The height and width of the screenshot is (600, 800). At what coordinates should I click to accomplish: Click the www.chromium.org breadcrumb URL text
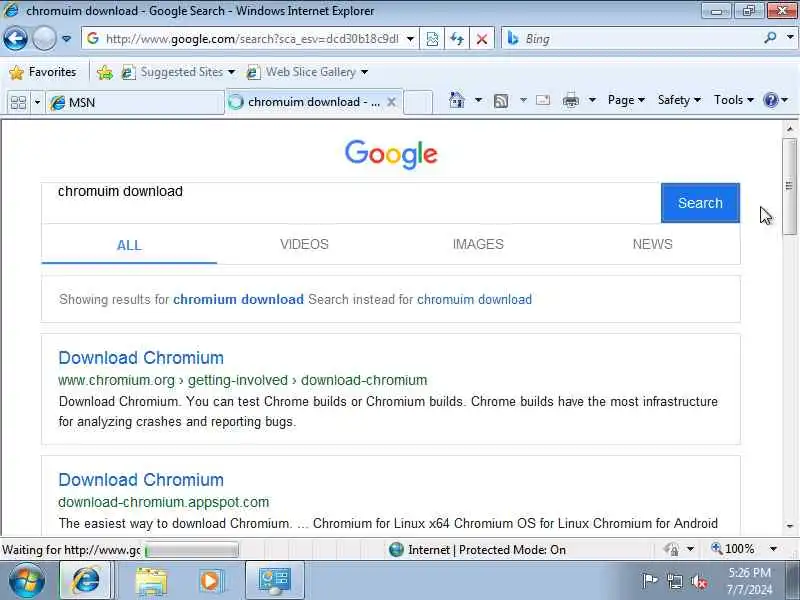click(x=242, y=380)
